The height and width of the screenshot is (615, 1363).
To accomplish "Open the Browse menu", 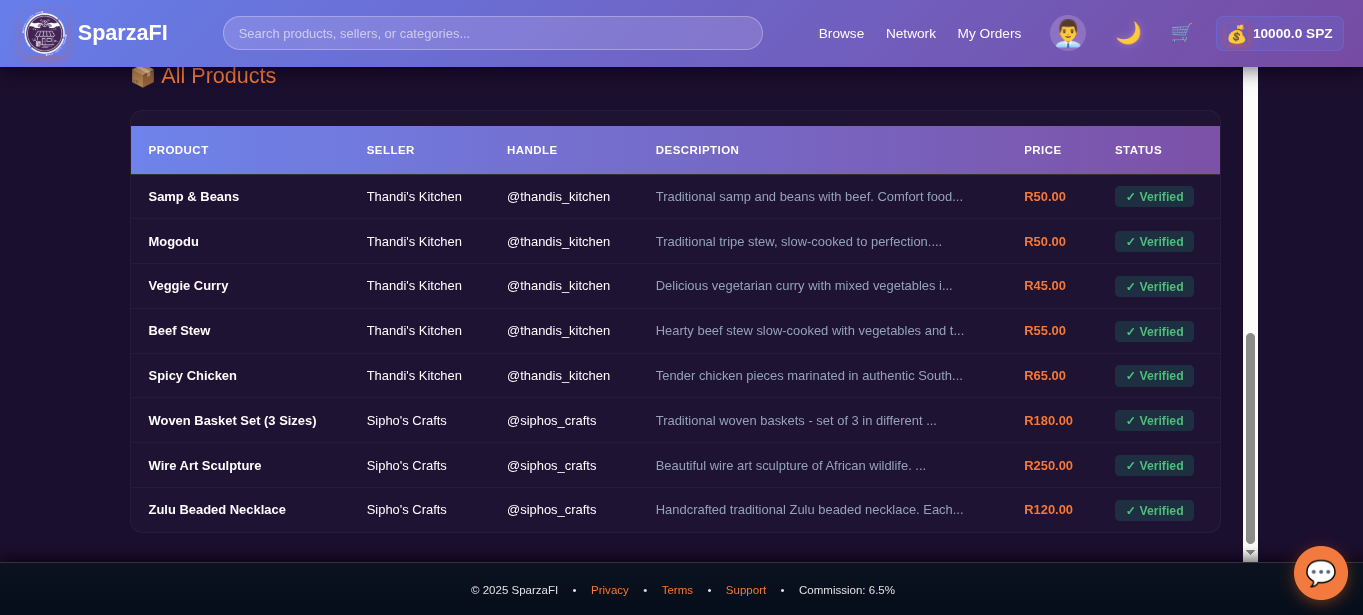I will pos(841,33).
